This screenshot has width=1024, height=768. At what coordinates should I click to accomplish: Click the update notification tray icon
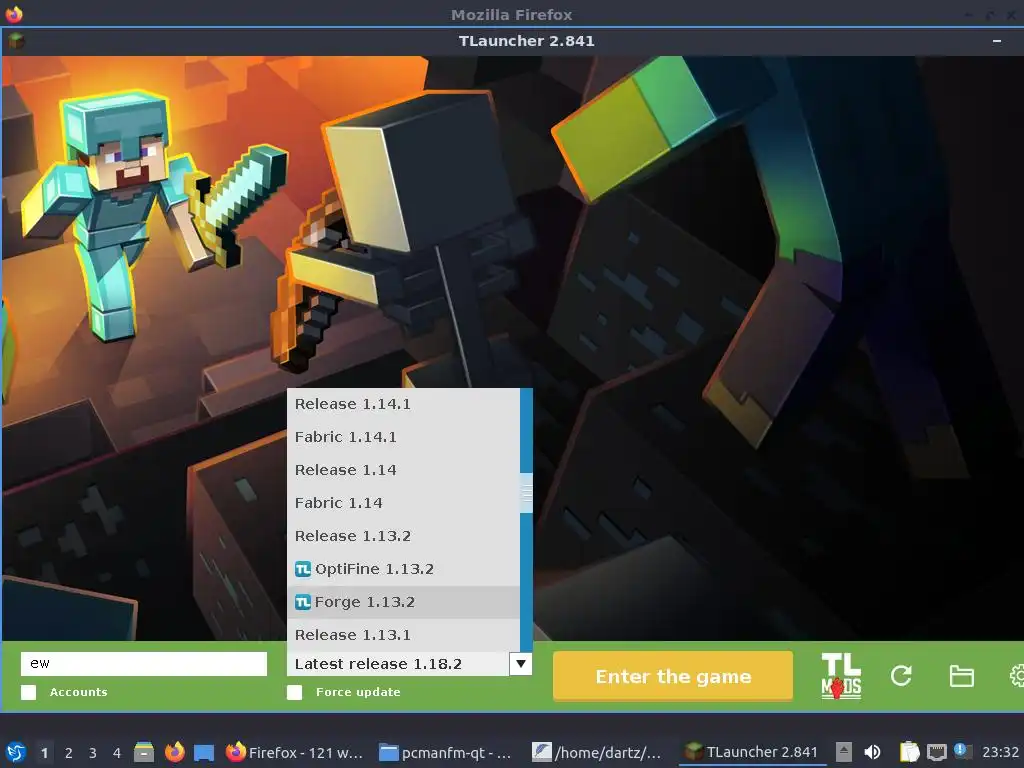coord(962,751)
